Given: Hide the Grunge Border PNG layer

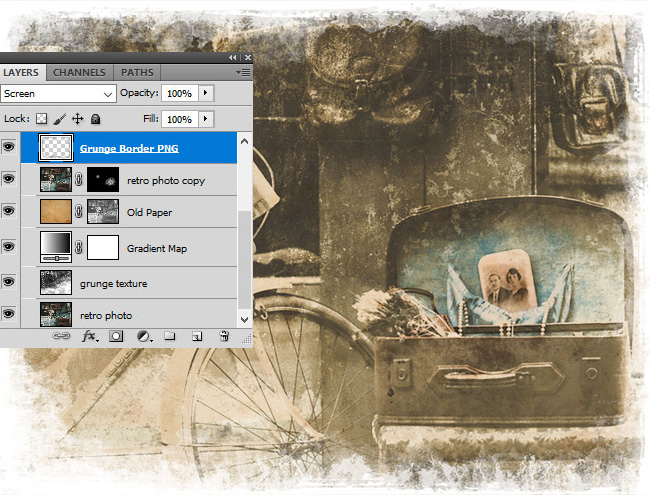Looking at the screenshot, I should point(10,148).
